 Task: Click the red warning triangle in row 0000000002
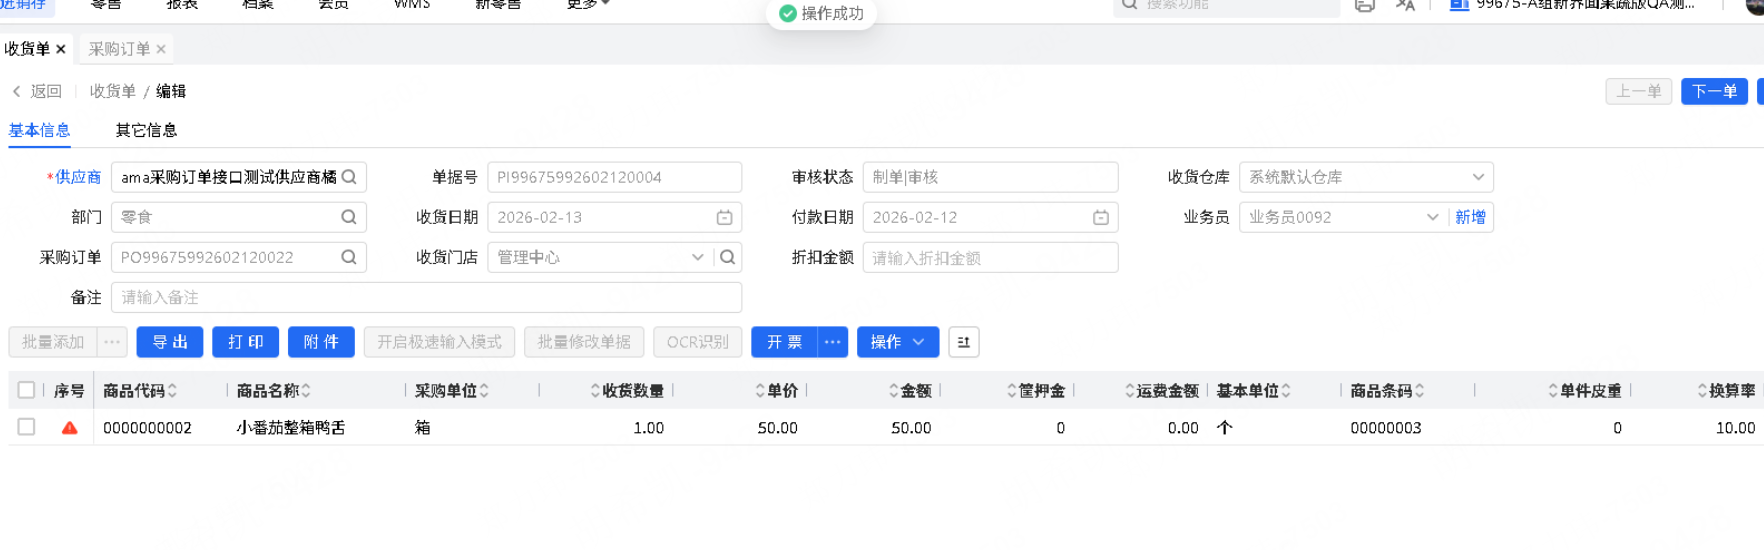tap(70, 428)
